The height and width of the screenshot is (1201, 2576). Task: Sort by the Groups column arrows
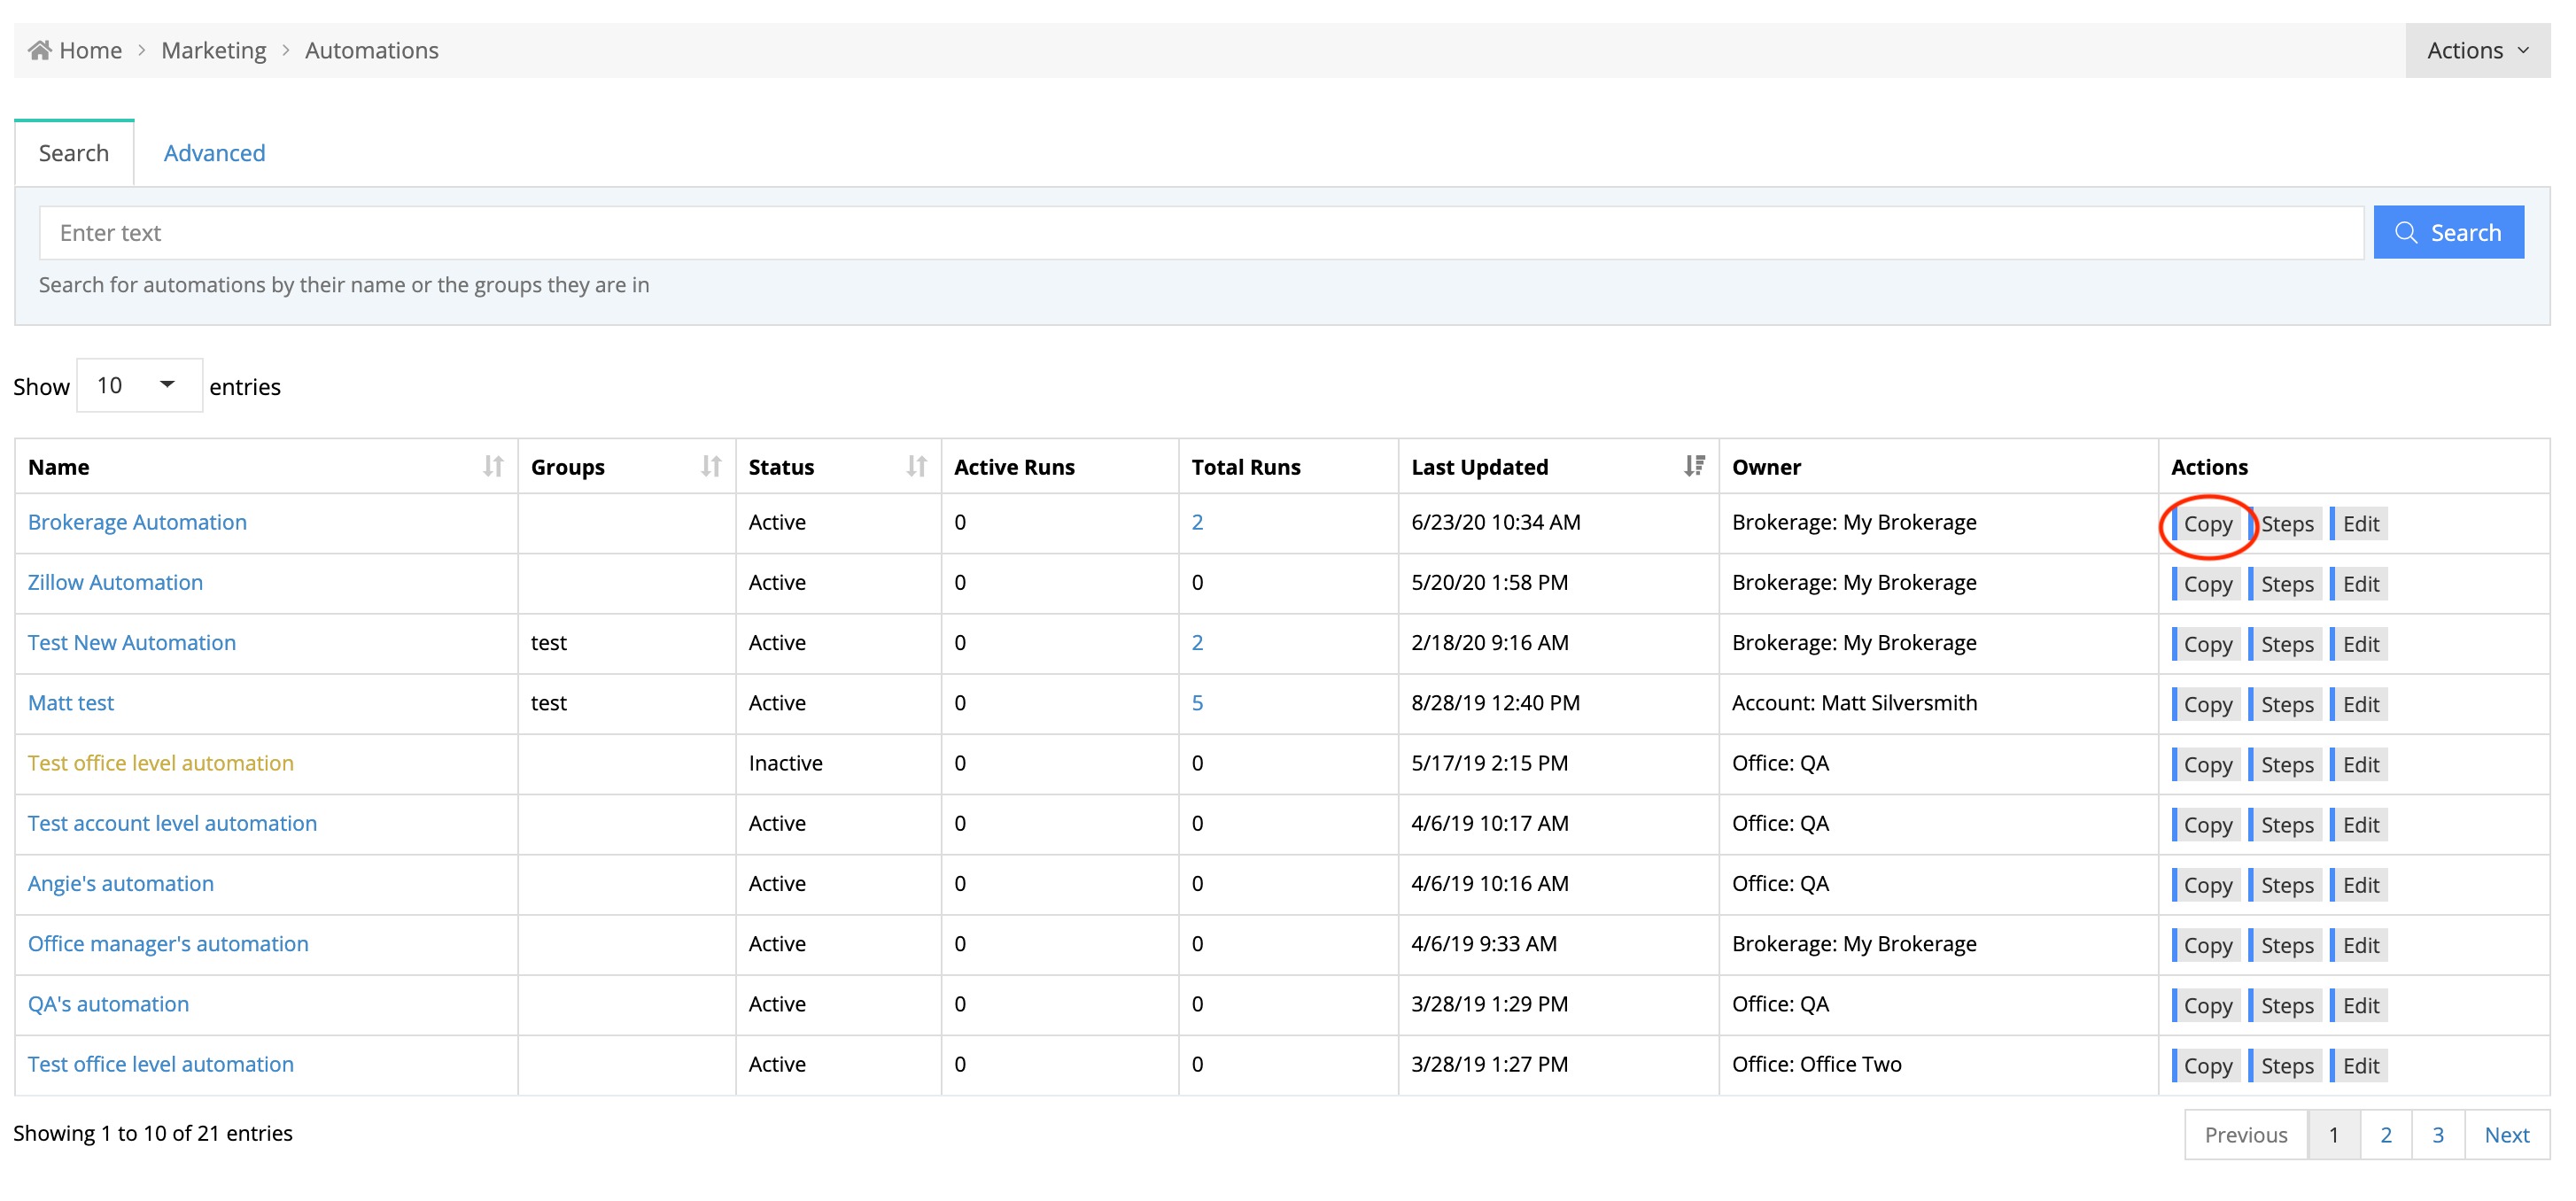tap(710, 466)
